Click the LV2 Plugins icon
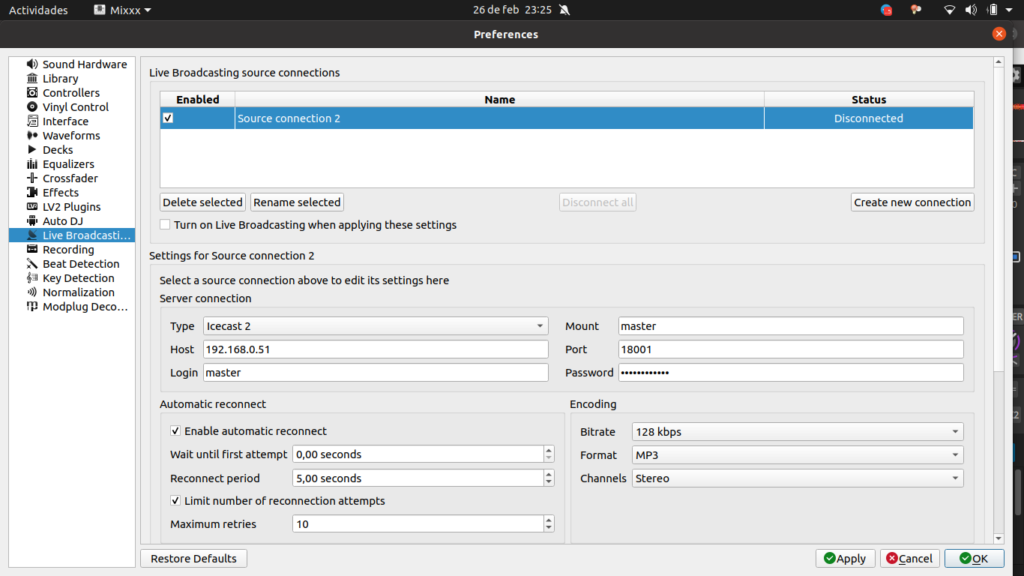The width and height of the screenshot is (1024, 576). [32, 207]
